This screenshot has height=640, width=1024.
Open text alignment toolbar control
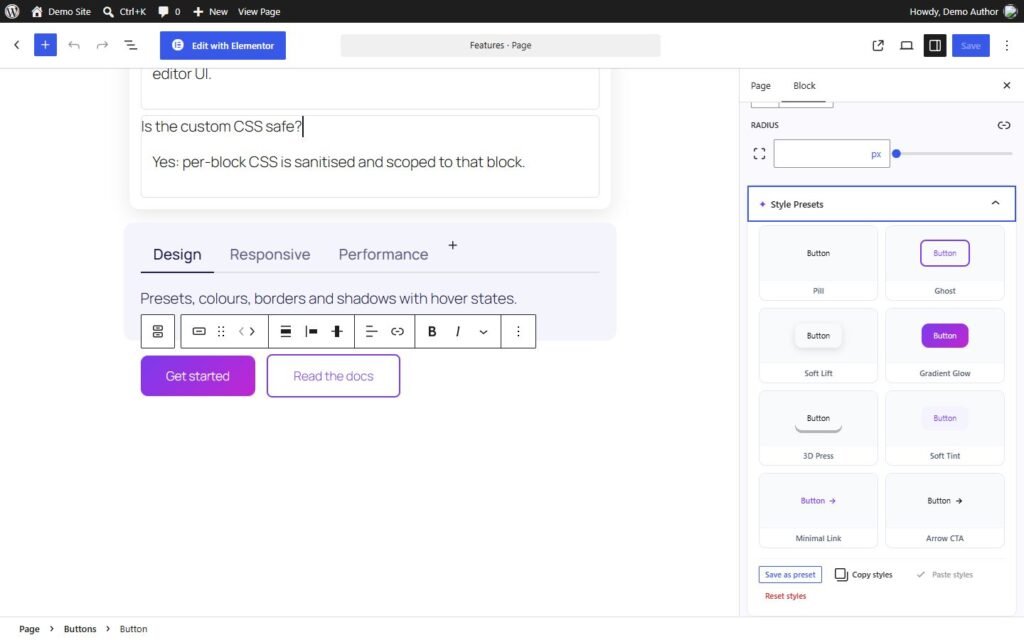372,331
